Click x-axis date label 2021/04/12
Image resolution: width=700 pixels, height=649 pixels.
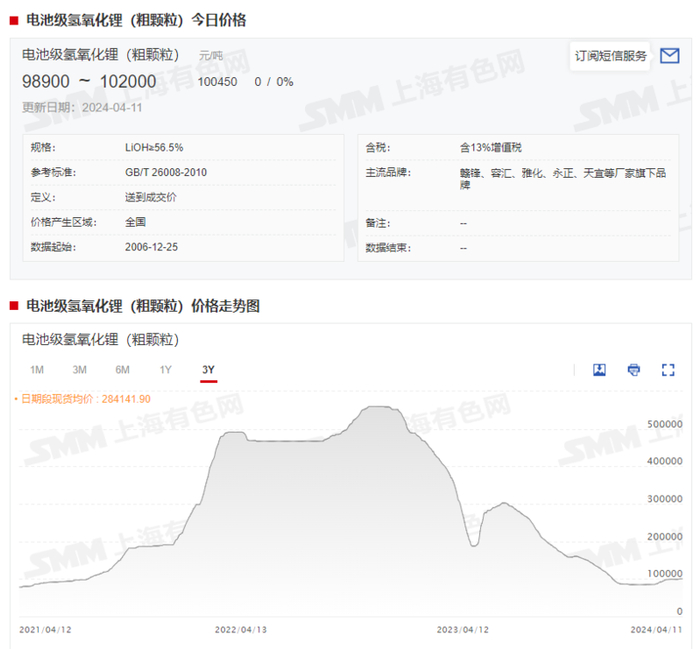point(45,629)
